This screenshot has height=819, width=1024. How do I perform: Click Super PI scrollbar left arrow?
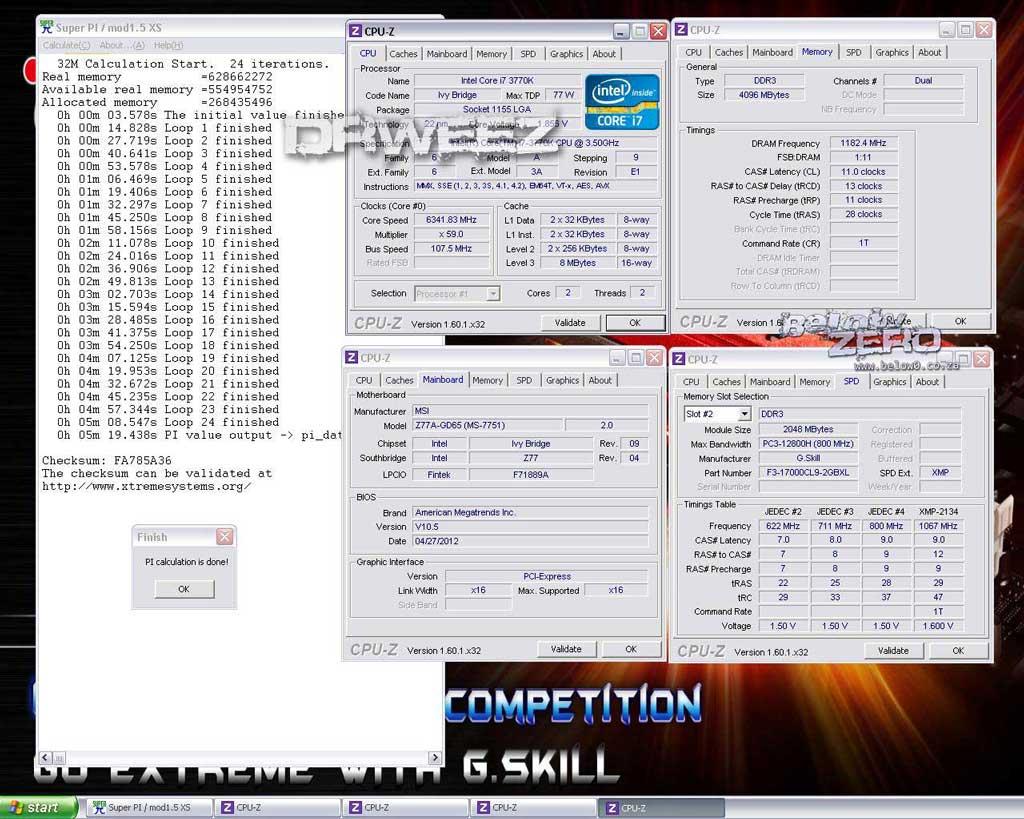[45, 758]
